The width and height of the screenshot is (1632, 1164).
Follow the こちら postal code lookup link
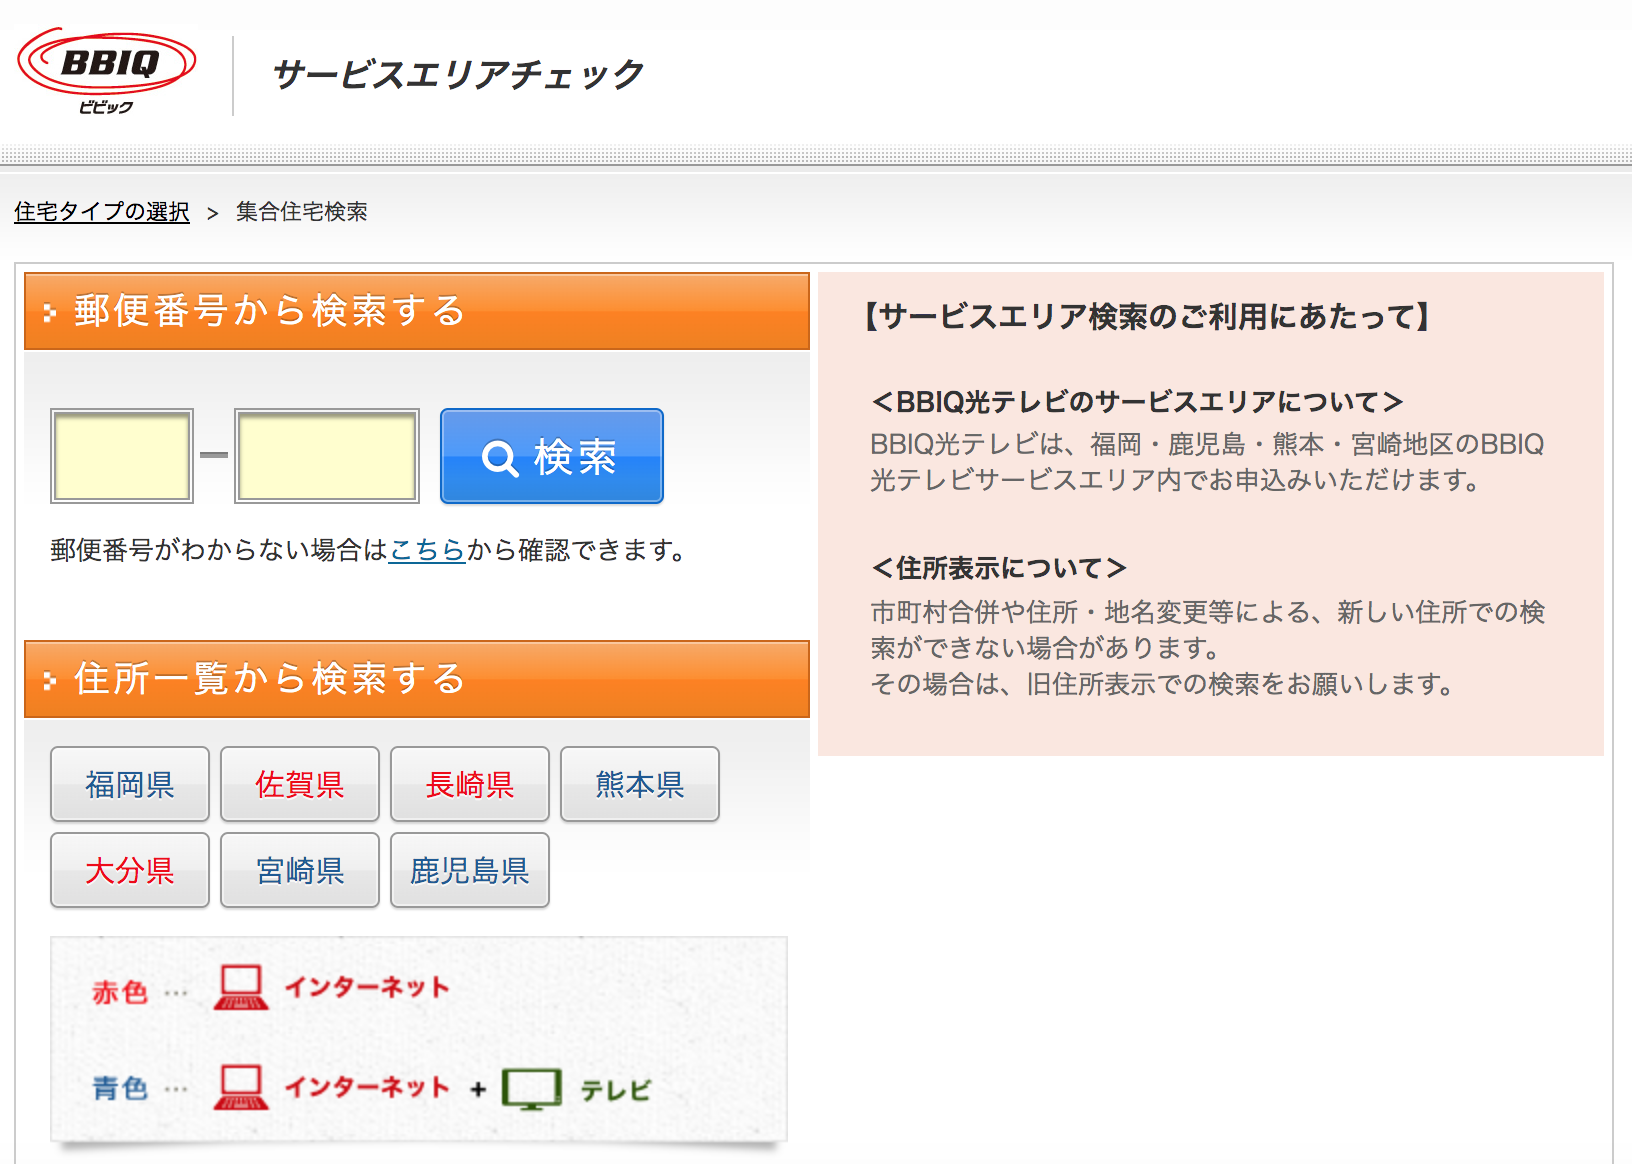pos(427,550)
